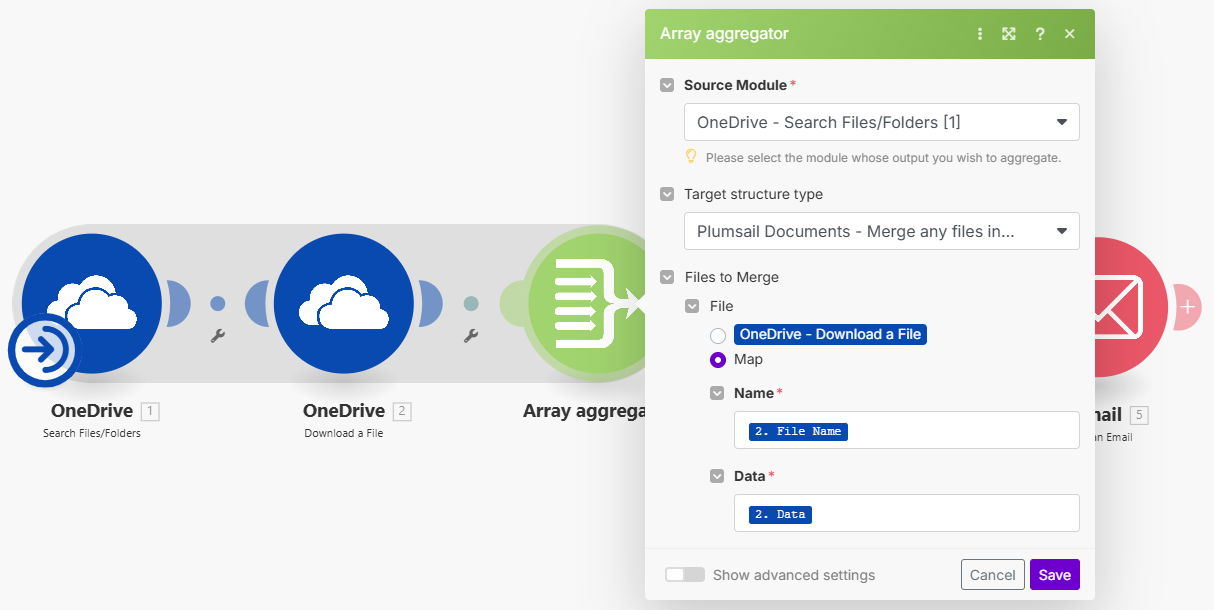Click the 'Please select the module' hint text
The height and width of the screenshot is (610, 1214).
tap(883, 158)
